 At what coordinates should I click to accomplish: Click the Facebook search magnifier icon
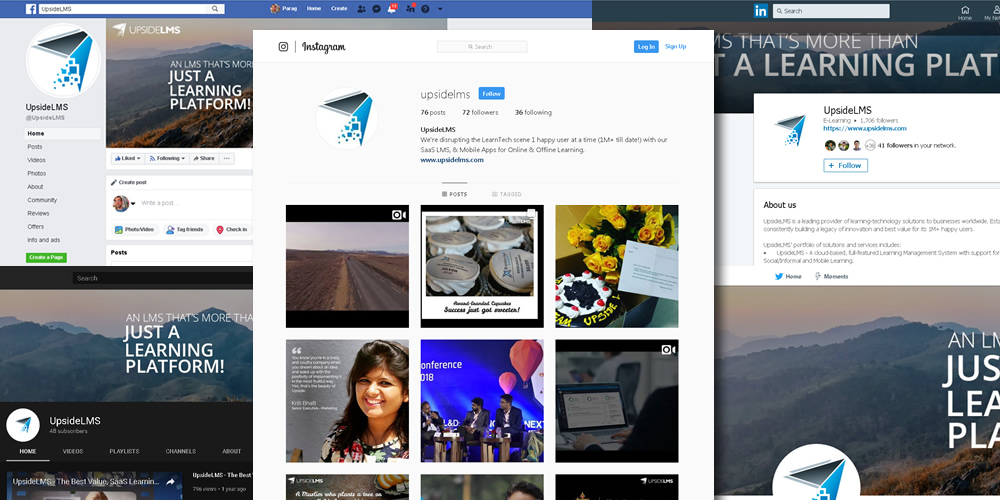pyautogui.click(x=215, y=9)
